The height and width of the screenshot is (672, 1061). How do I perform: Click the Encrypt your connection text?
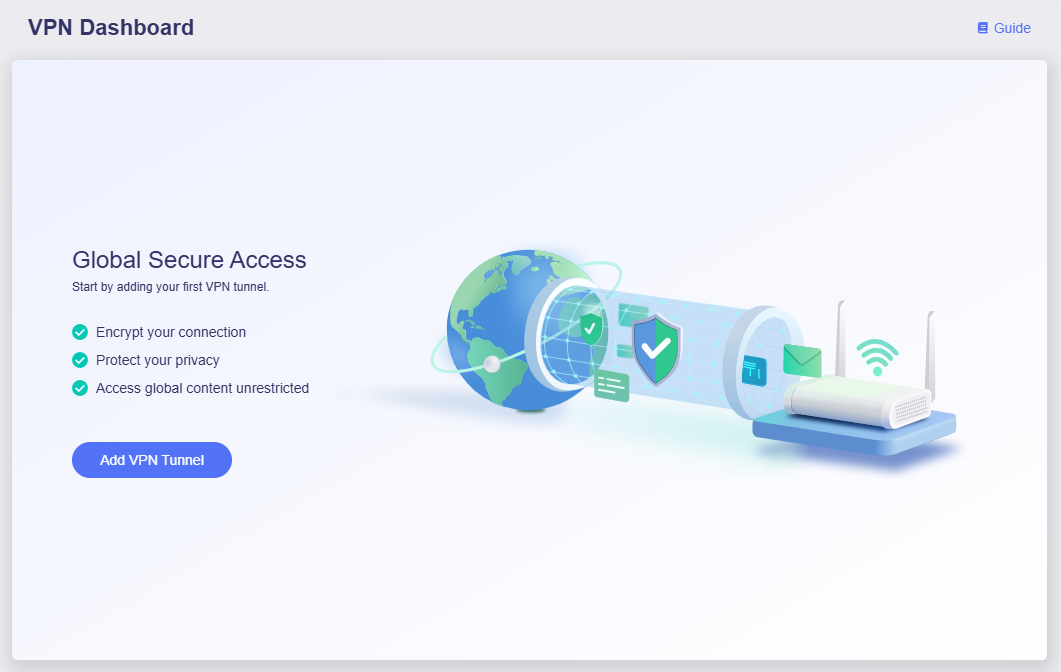[171, 332]
